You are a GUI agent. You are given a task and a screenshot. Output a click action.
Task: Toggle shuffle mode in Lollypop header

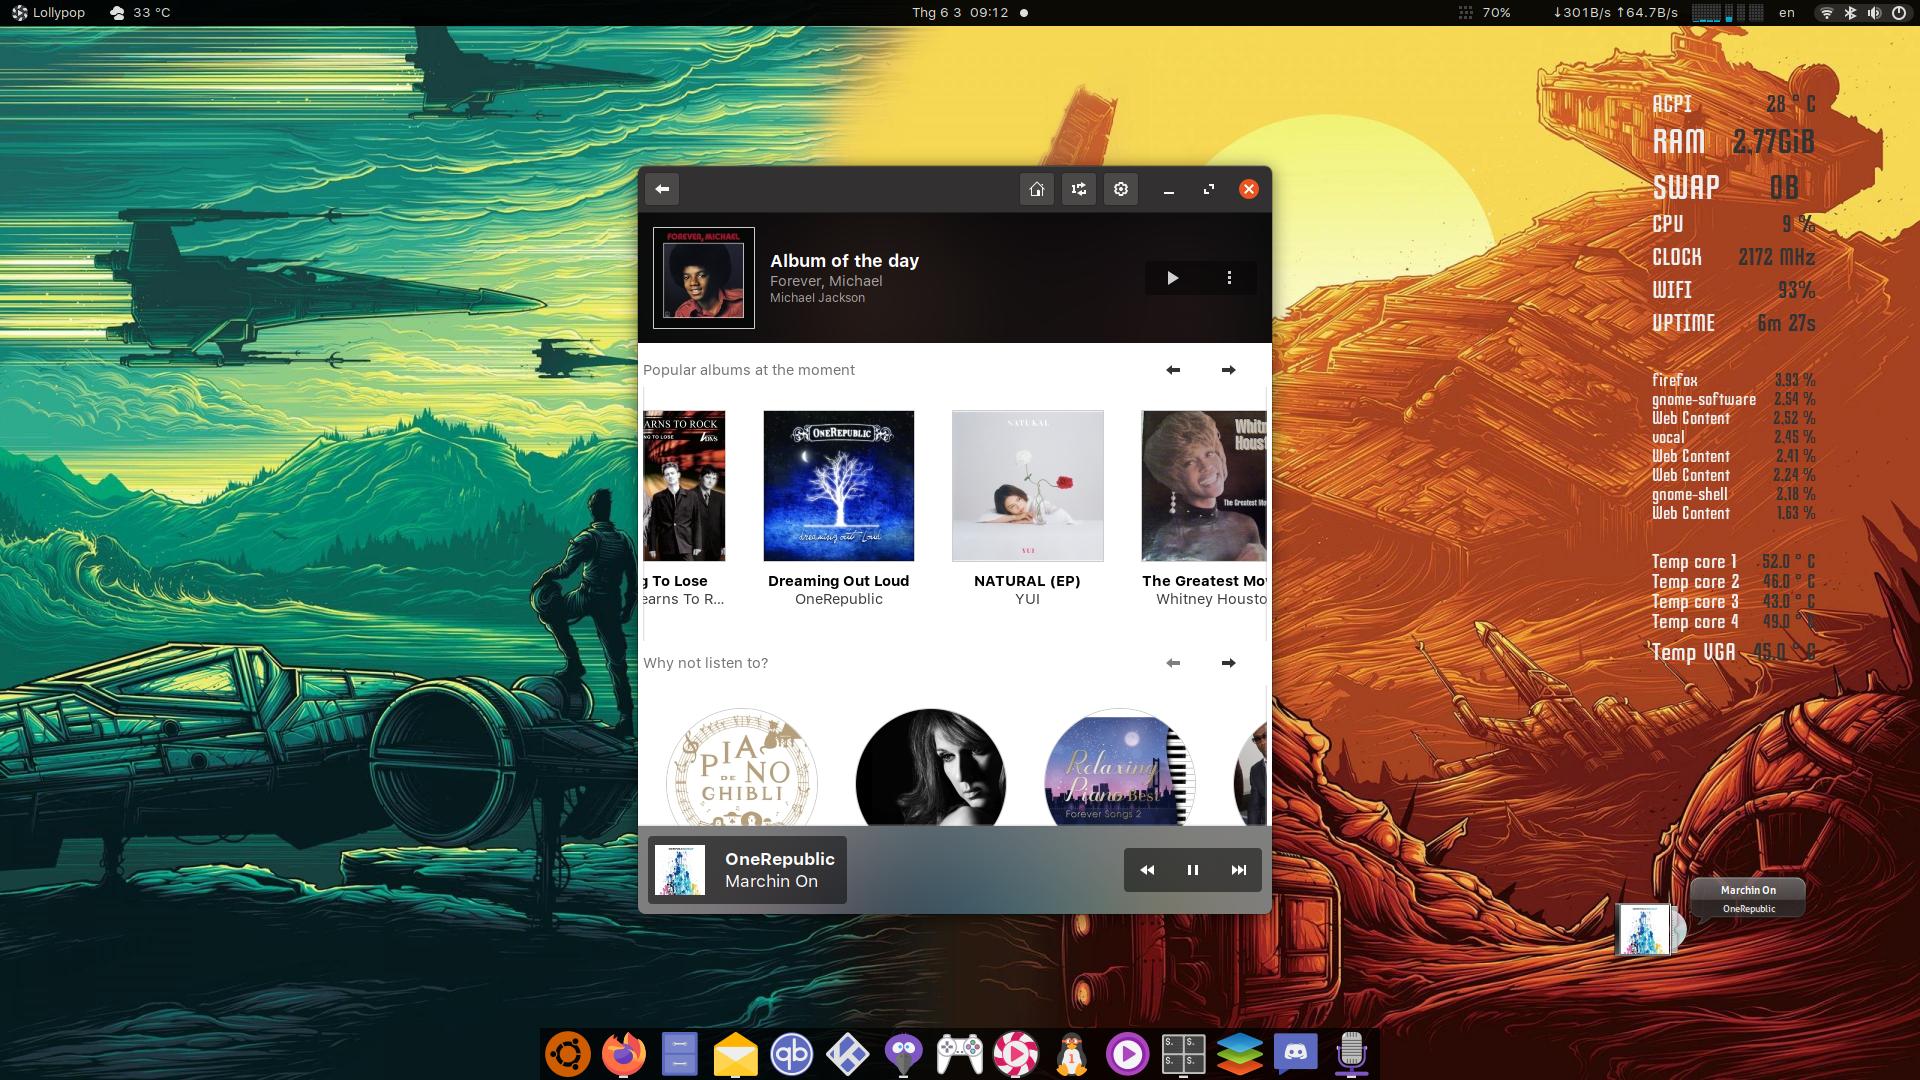(x=1079, y=189)
